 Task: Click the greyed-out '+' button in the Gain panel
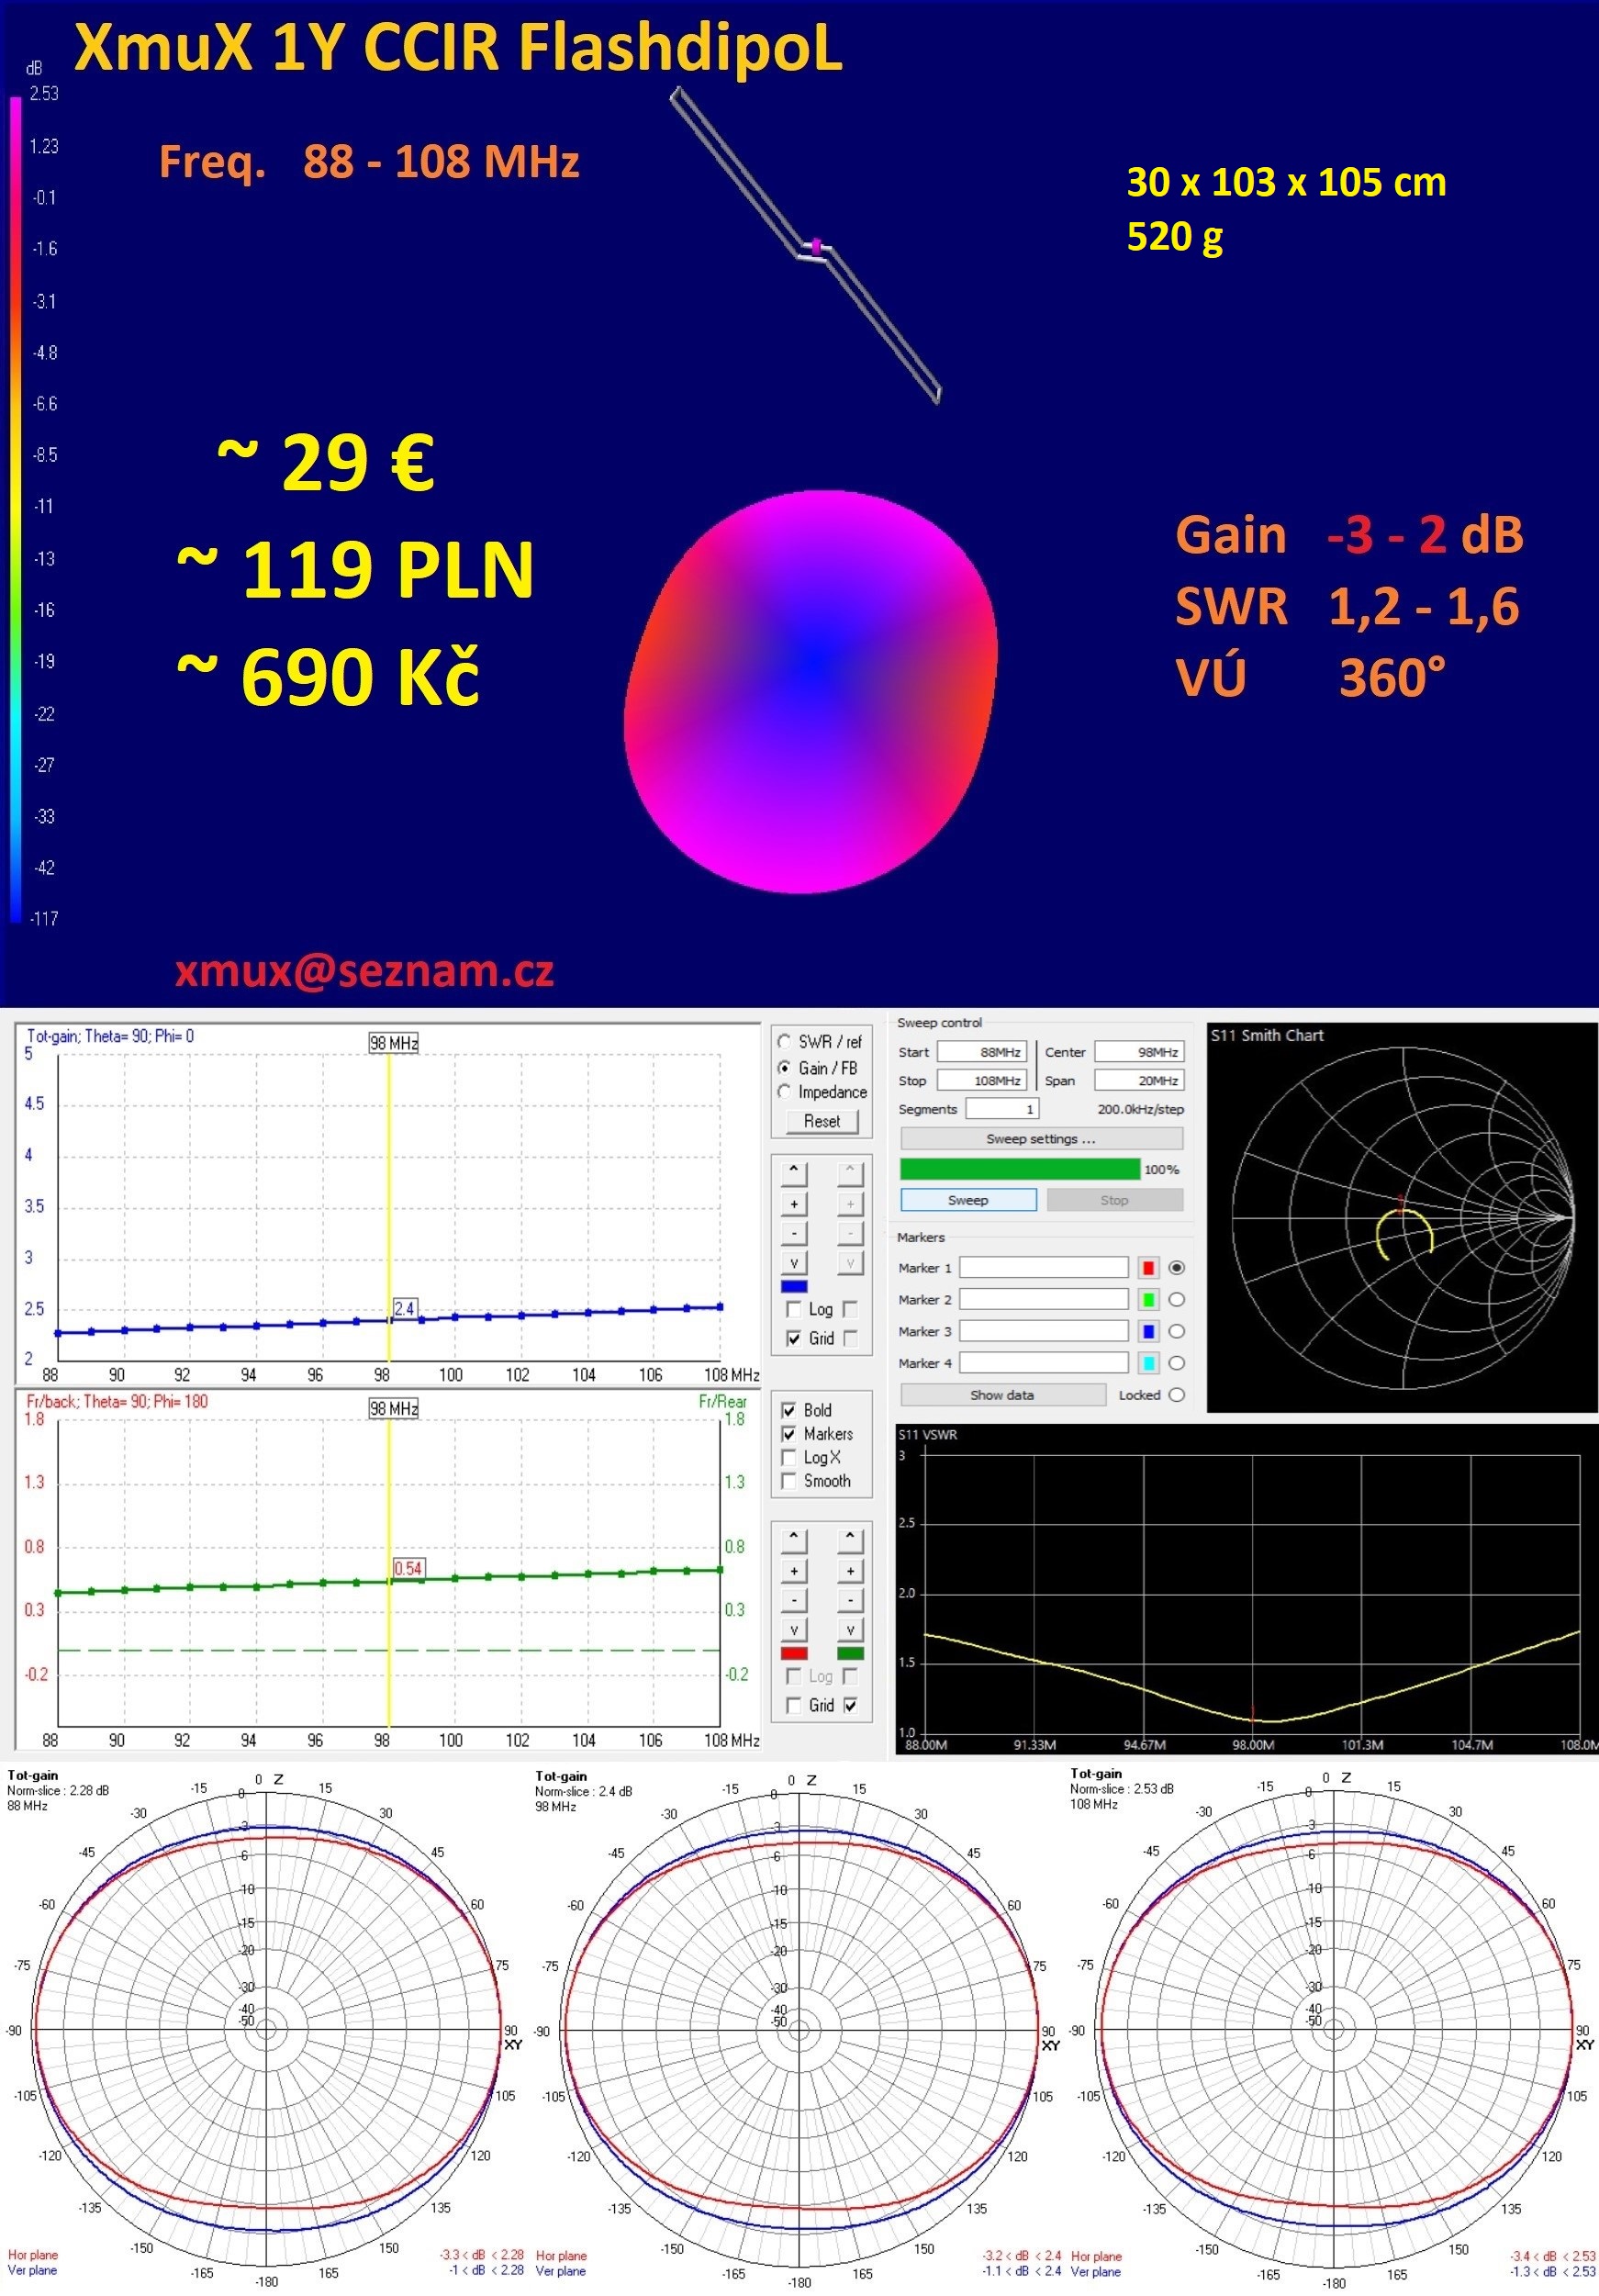click(849, 1204)
